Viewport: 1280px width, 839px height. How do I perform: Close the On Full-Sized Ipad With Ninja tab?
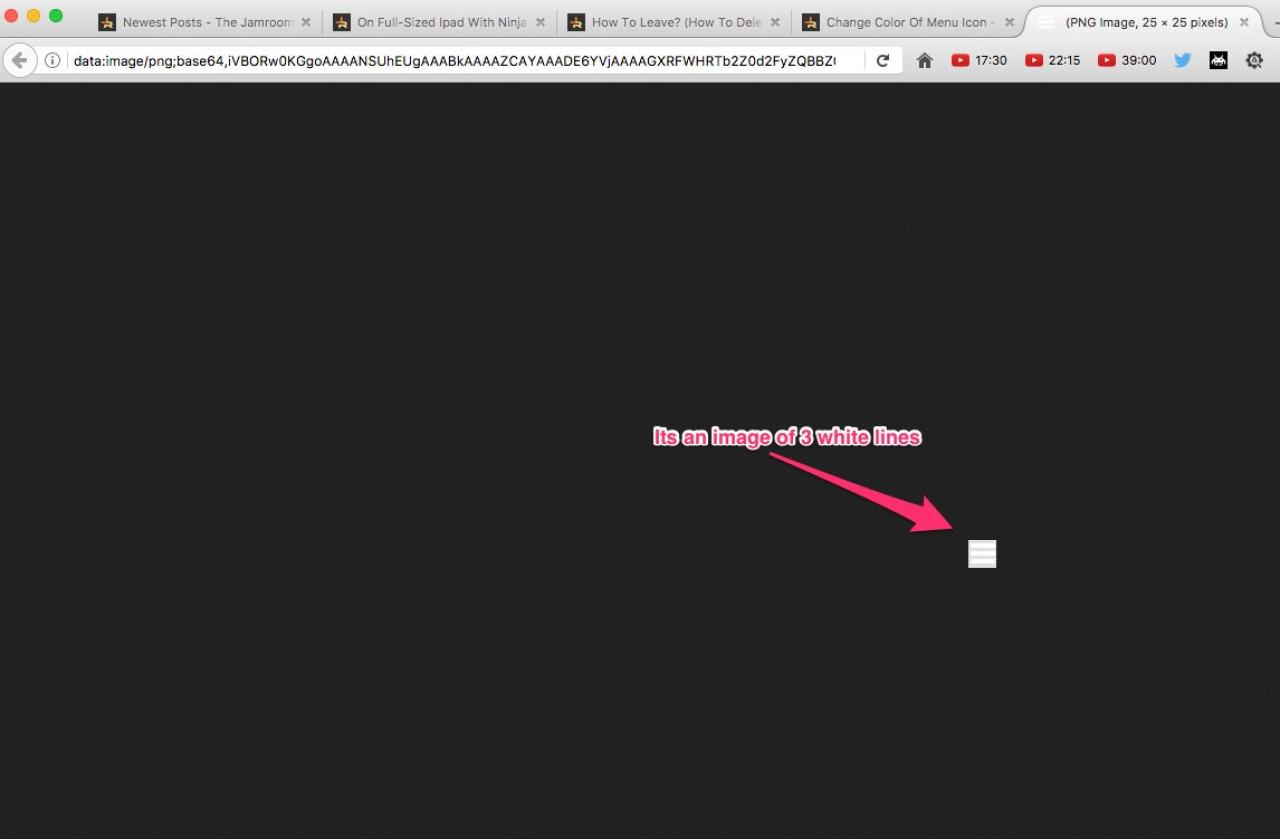541,22
